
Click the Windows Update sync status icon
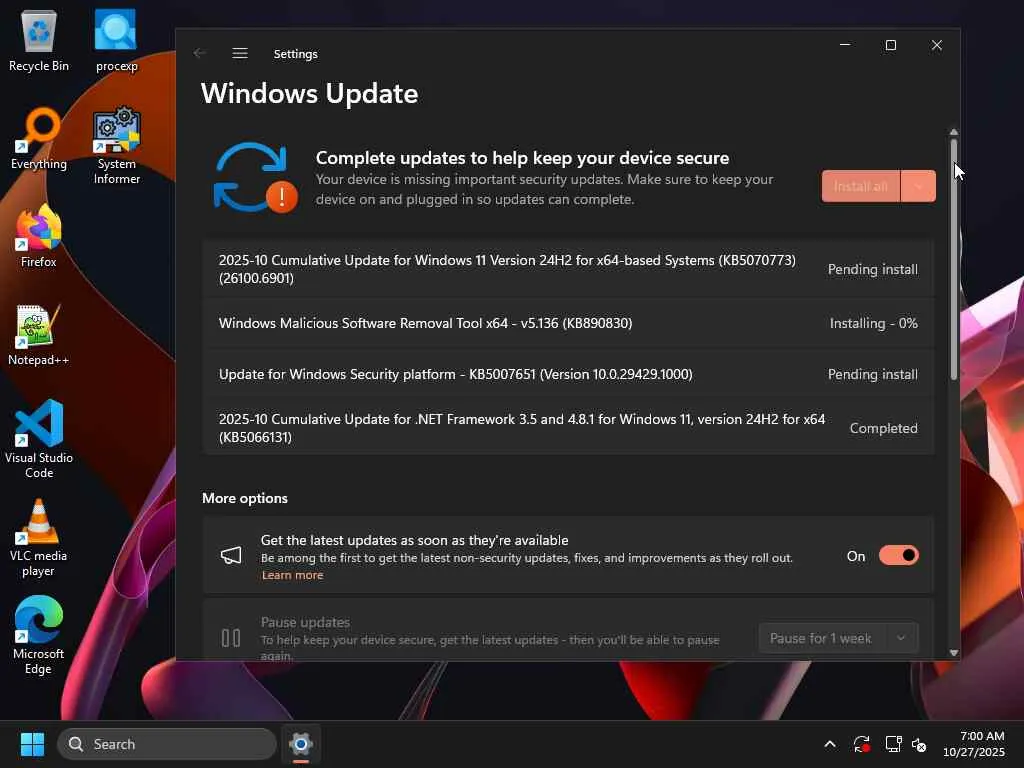[255, 178]
